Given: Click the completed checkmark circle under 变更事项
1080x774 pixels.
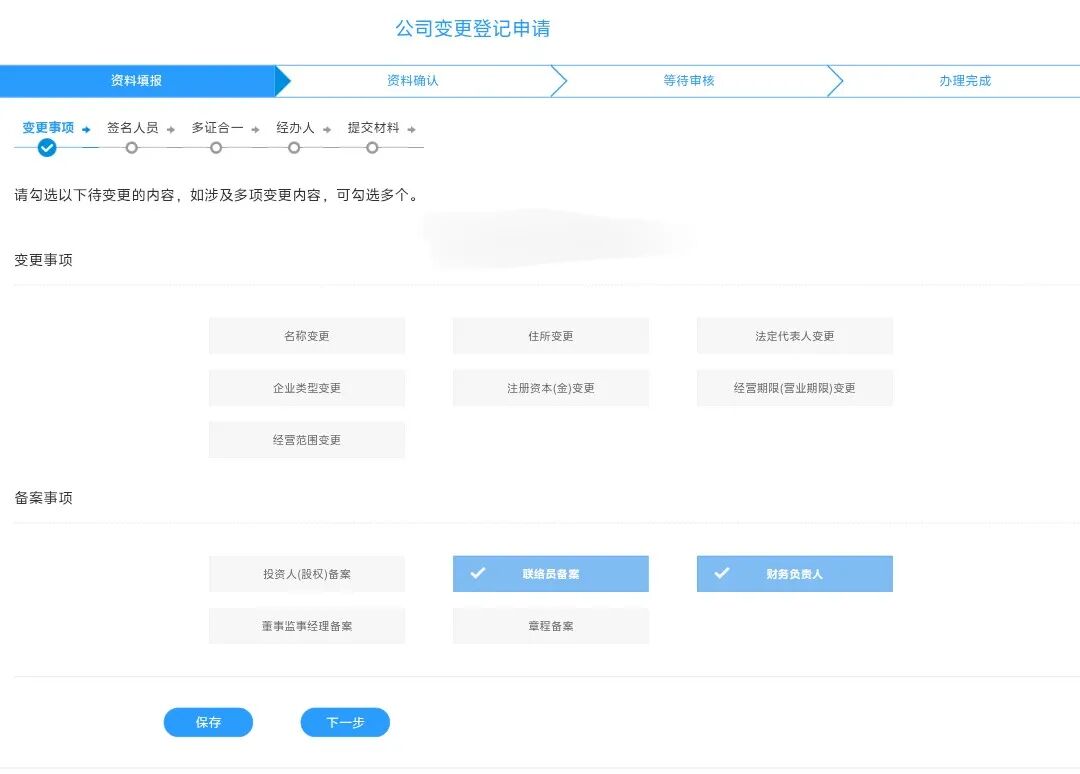Looking at the screenshot, I should tap(47, 147).
